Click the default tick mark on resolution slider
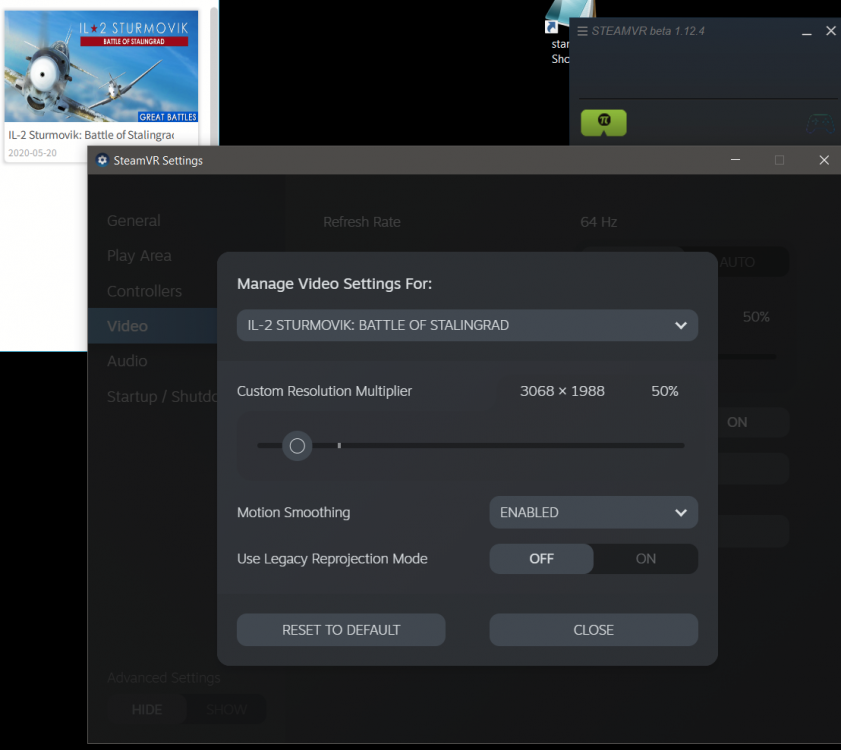Image resolution: width=841 pixels, height=750 pixels. click(339, 445)
